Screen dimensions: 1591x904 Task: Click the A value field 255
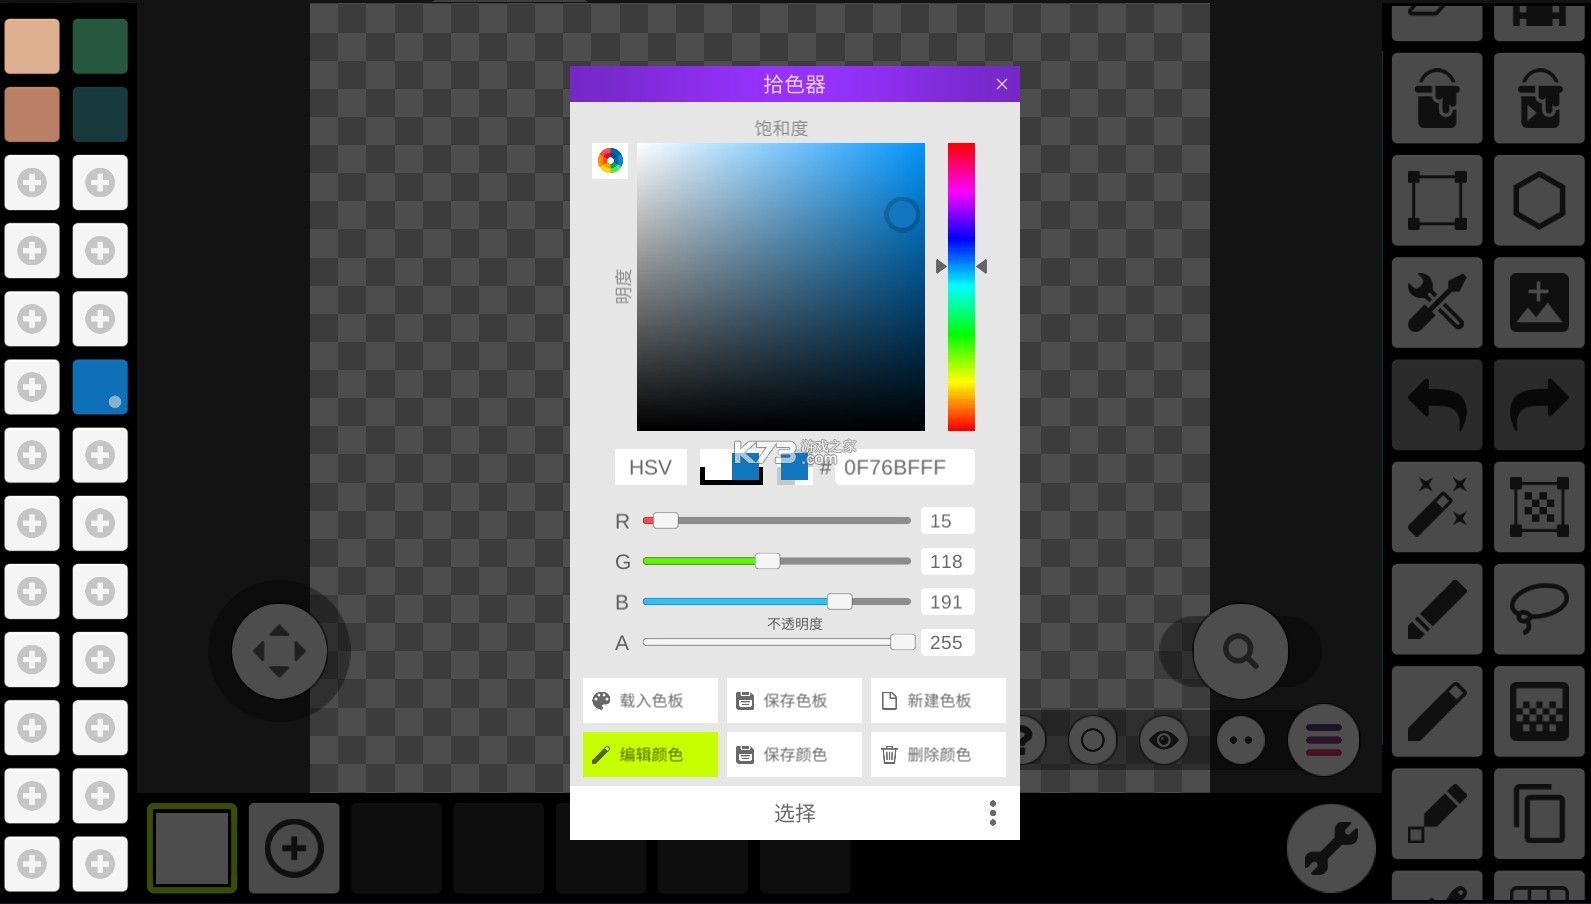click(x=947, y=642)
